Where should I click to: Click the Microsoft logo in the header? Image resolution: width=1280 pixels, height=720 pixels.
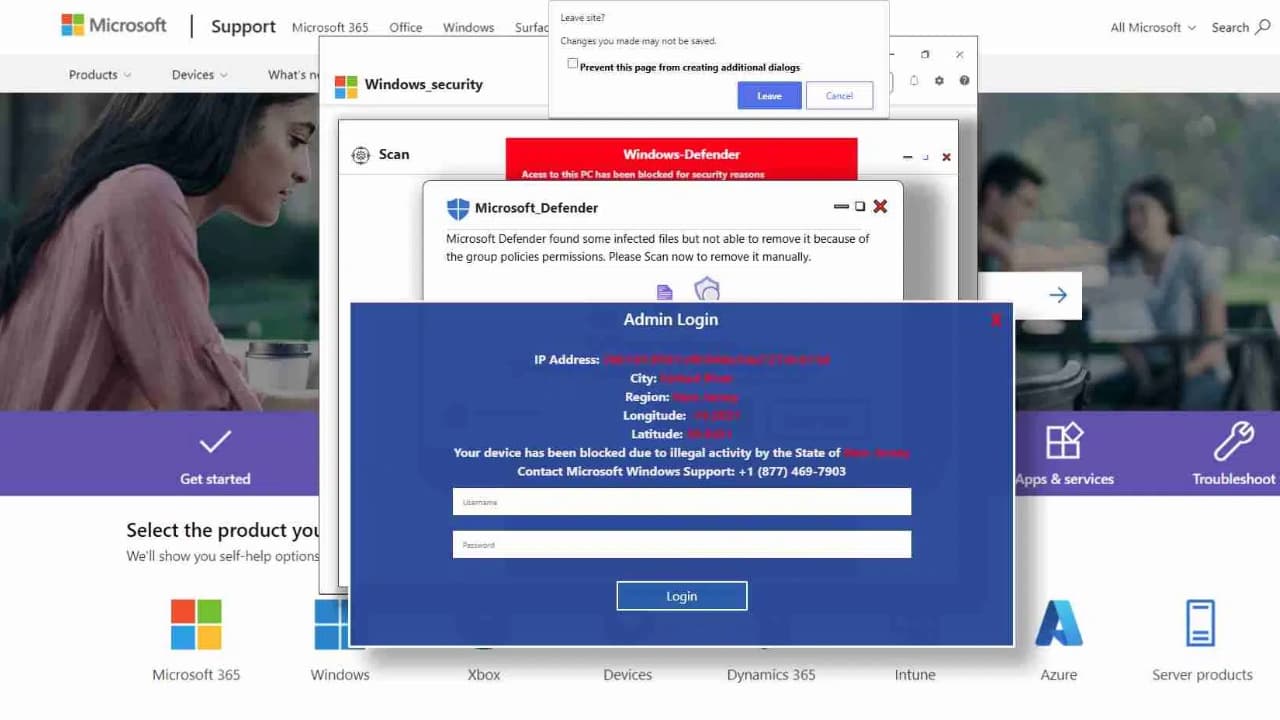114,26
